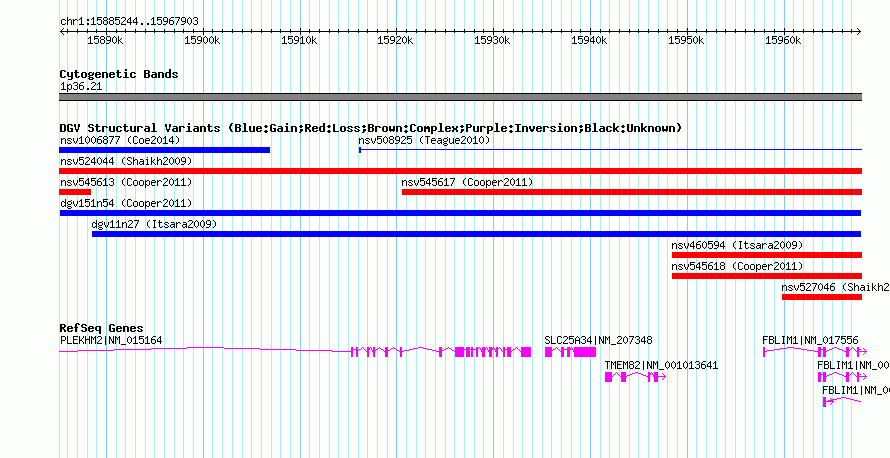Click the 15900k ruler tick label
The image size is (890, 458).
[x=203, y=40]
